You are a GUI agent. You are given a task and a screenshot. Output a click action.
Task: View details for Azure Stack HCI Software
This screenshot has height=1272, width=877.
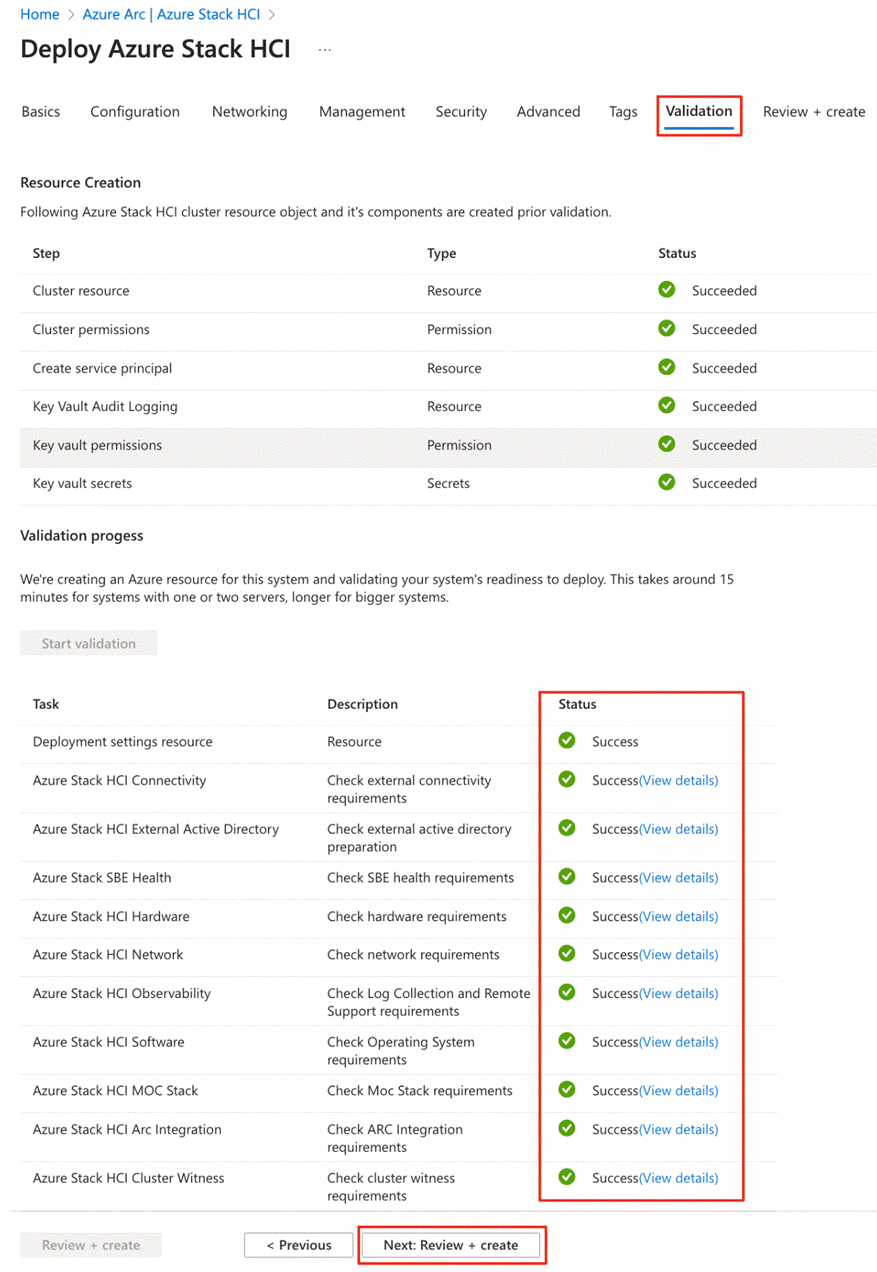pos(679,1042)
